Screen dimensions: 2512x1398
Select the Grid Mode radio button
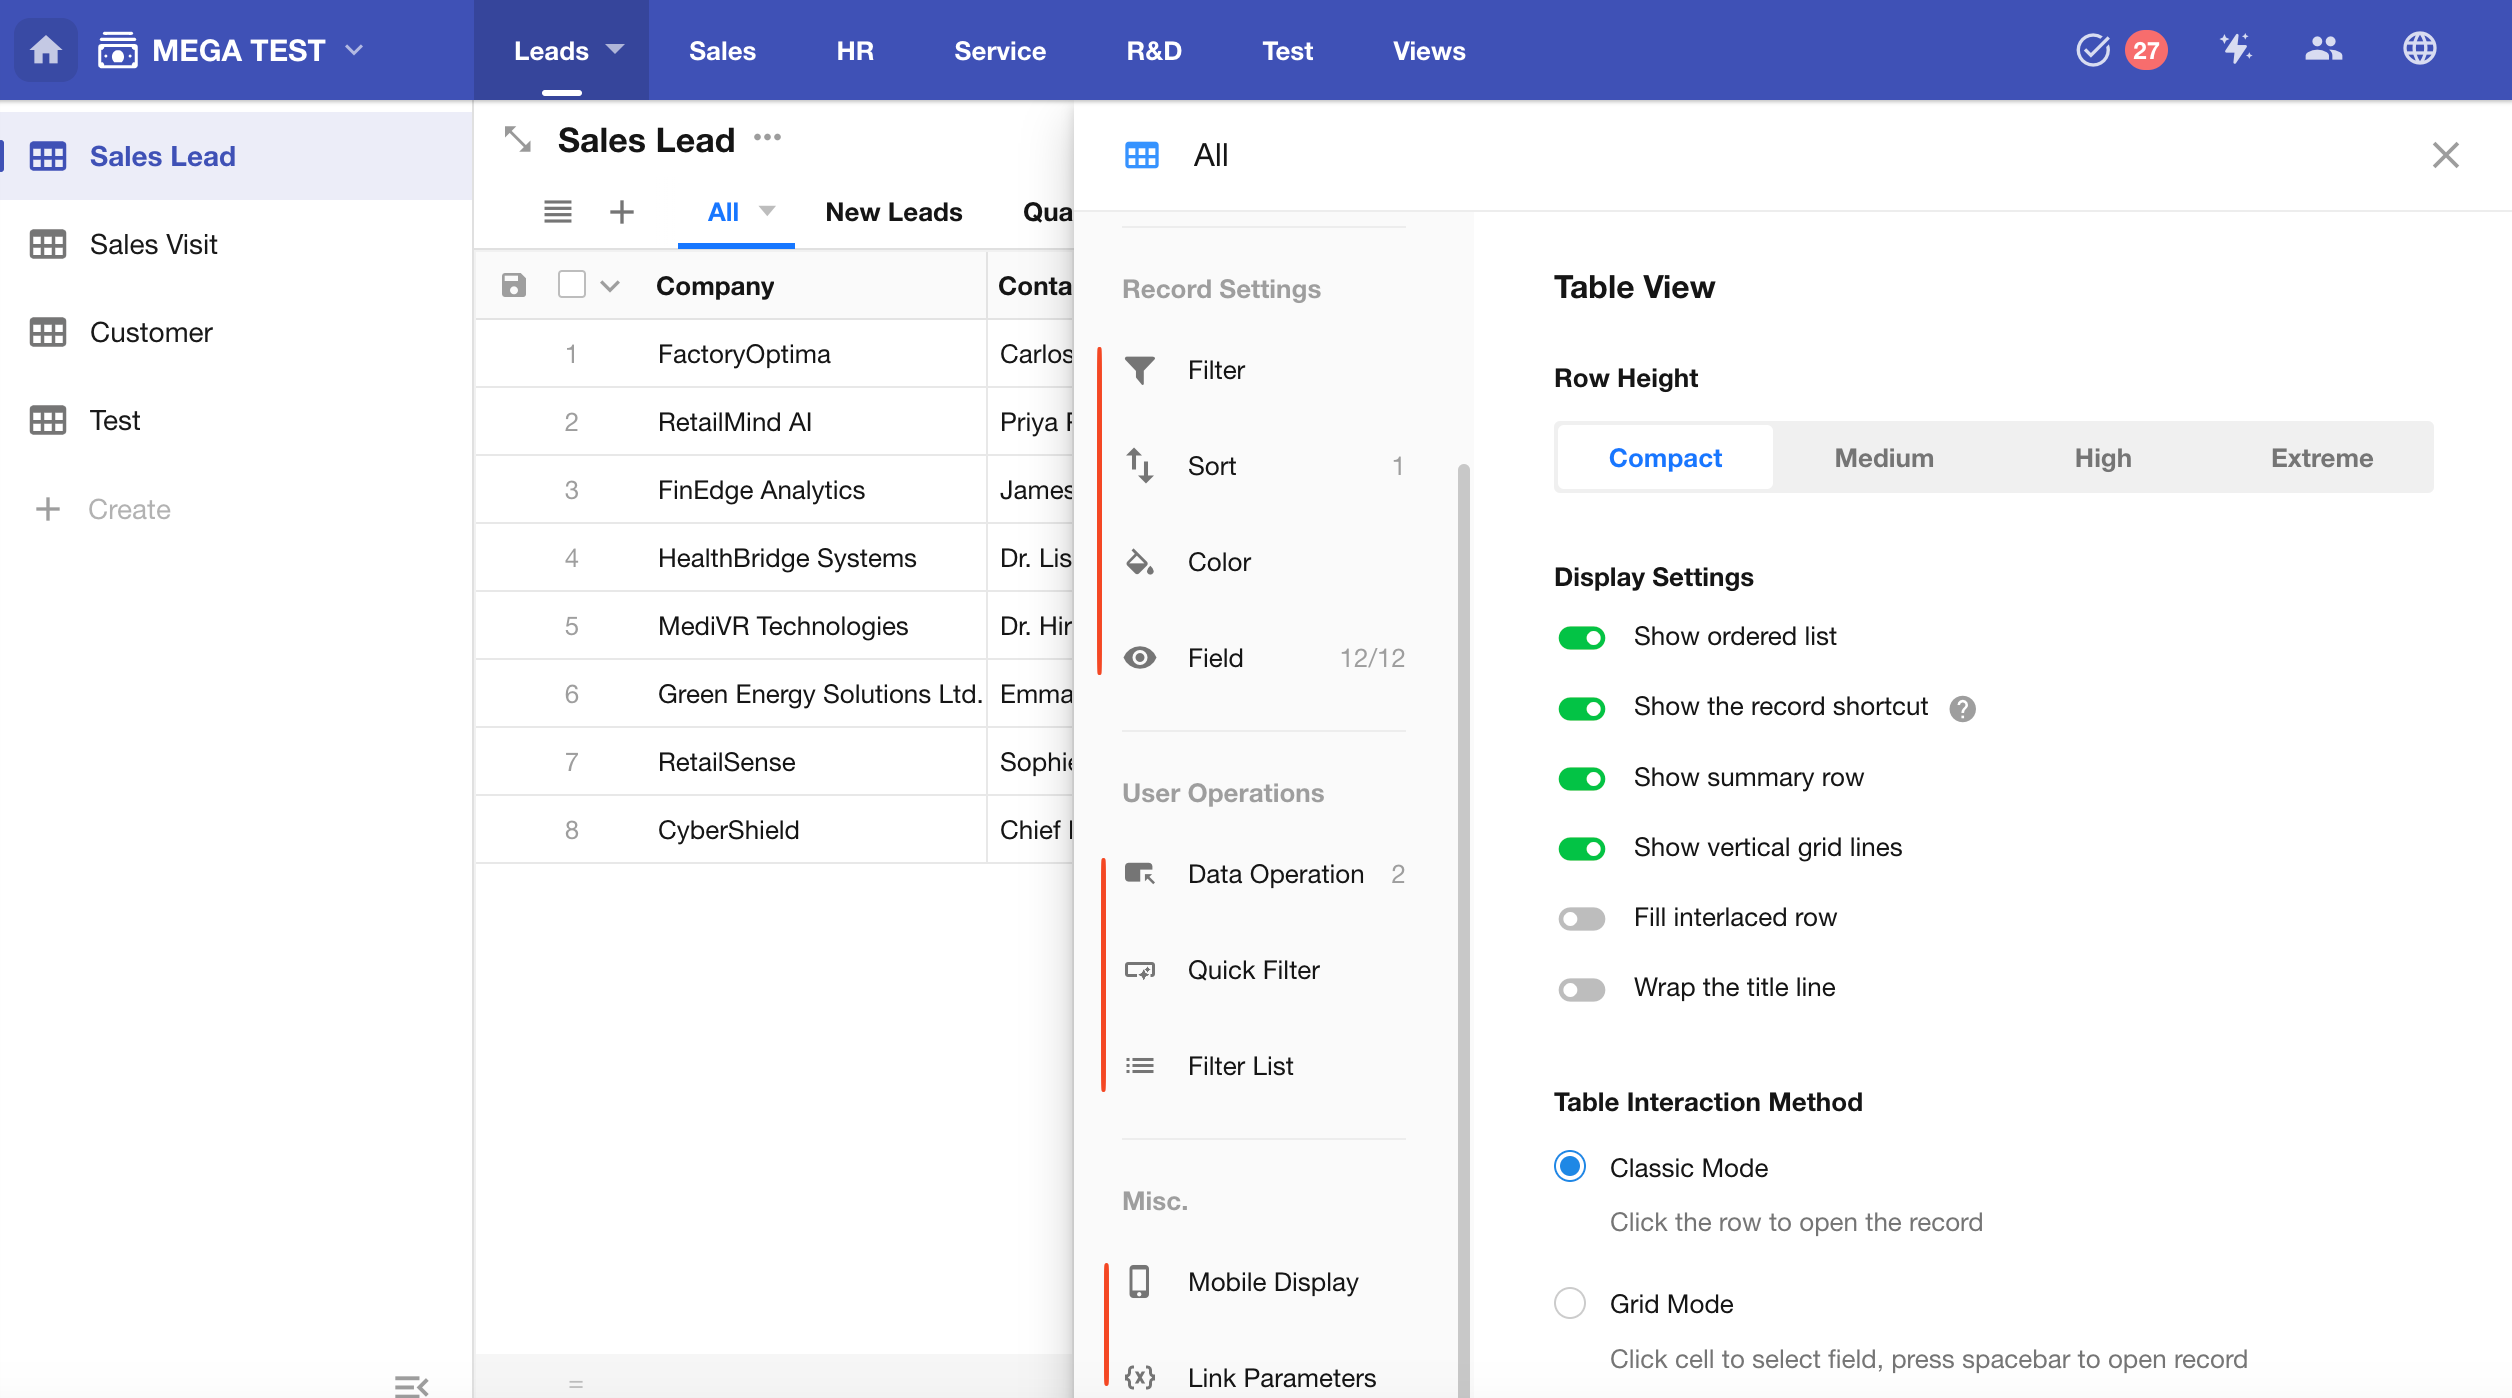[x=1570, y=1304]
